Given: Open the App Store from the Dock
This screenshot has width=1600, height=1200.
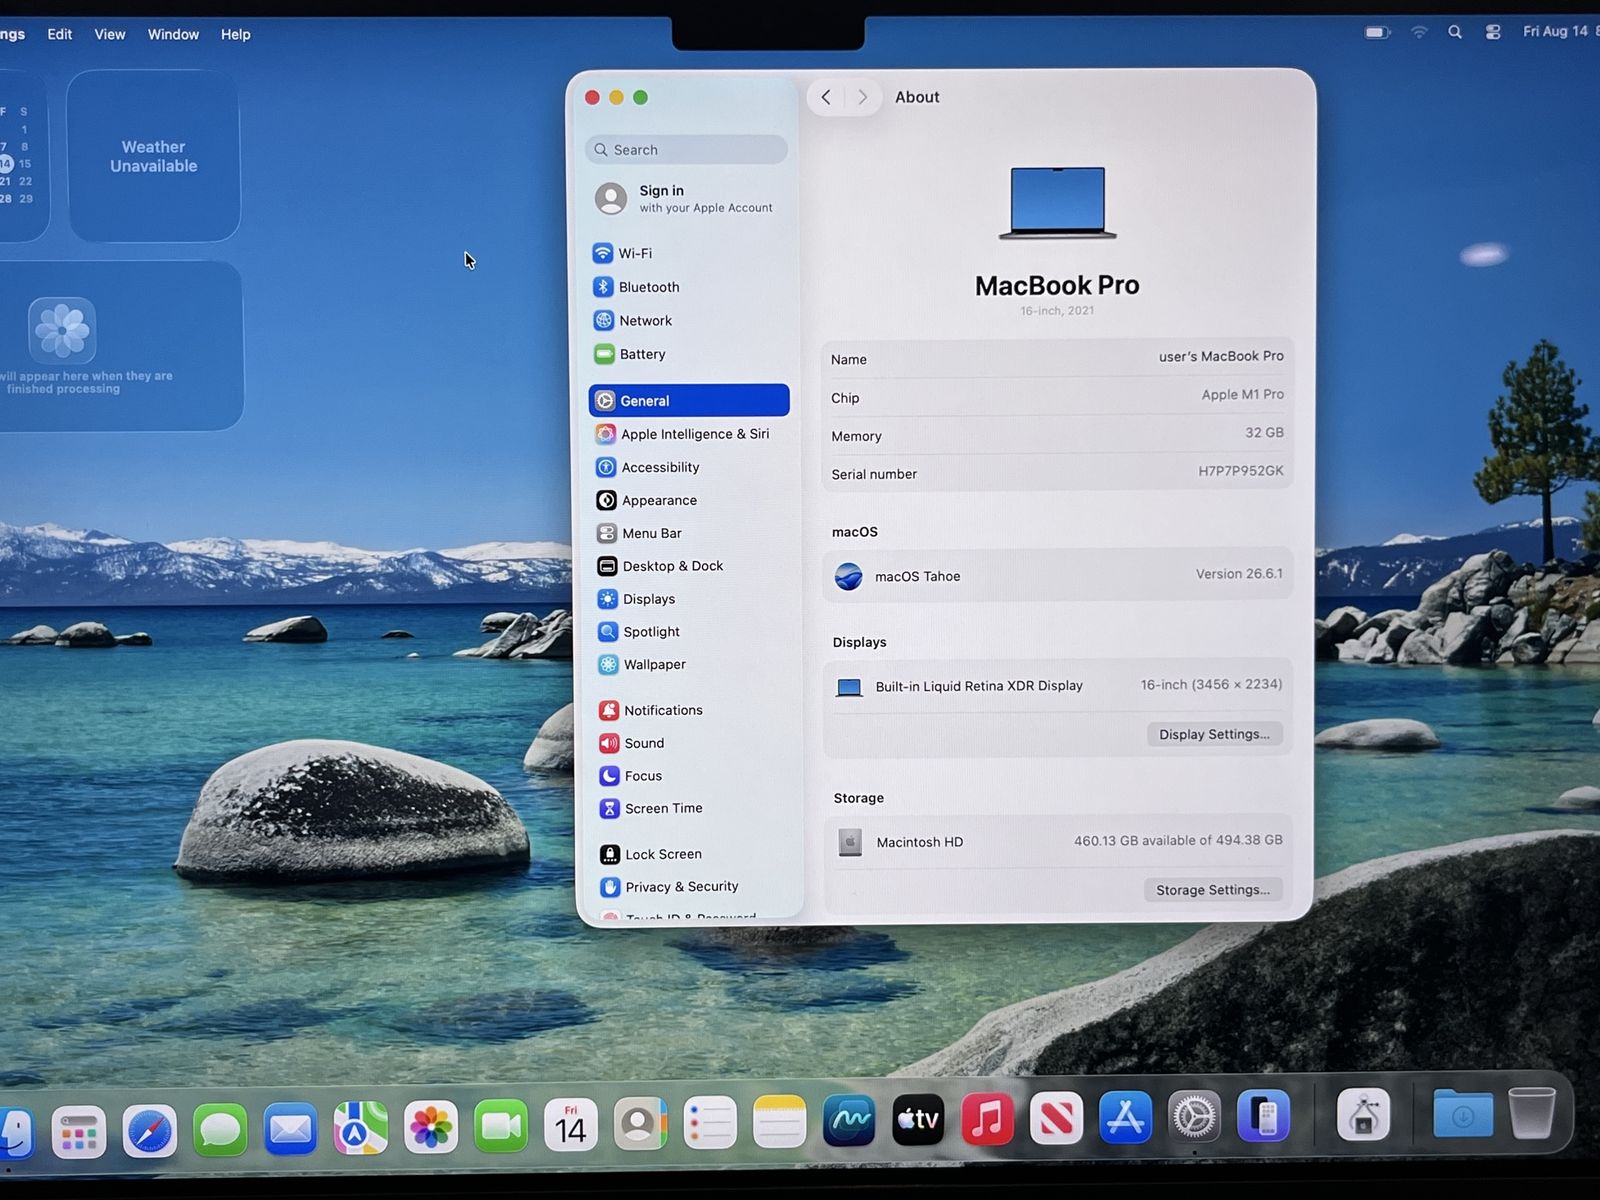Looking at the screenshot, I should [x=1125, y=1116].
